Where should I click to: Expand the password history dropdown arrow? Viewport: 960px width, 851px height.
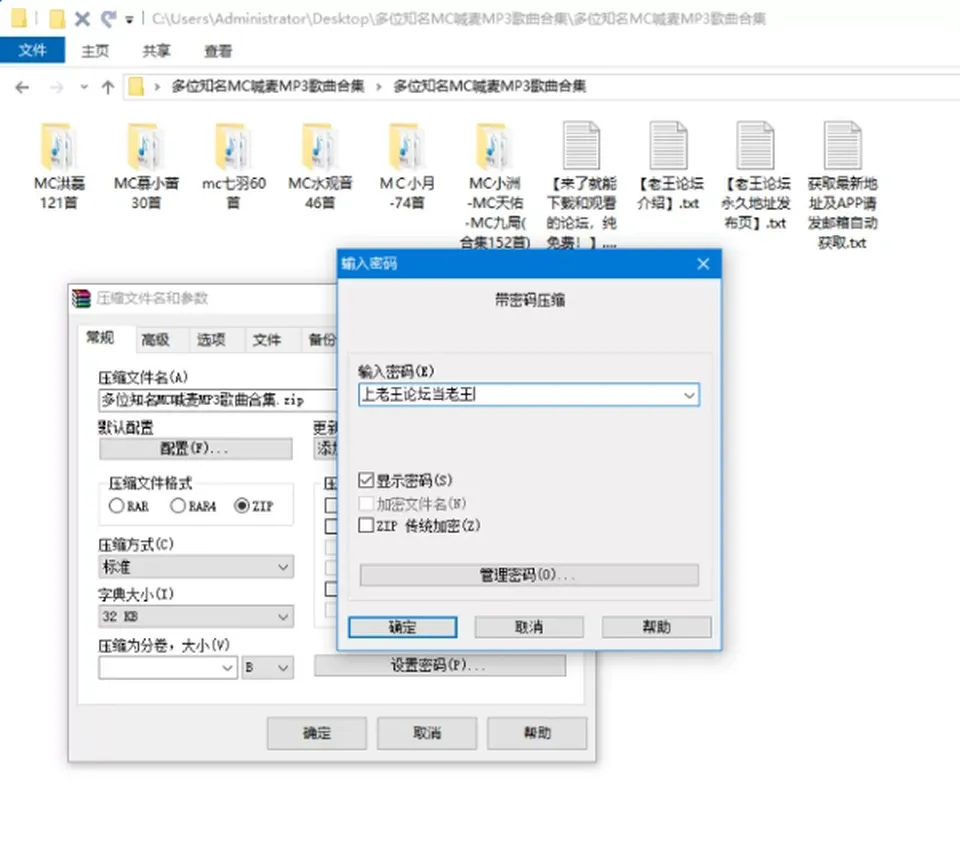[689, 395]
